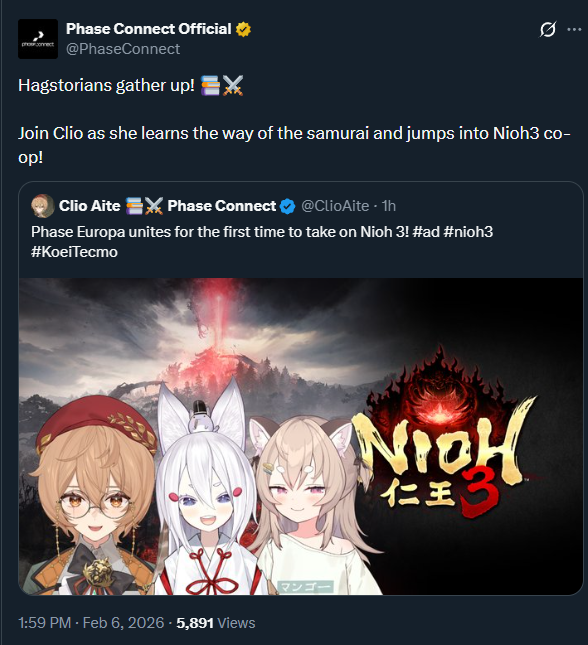Click the gold verified badge of Phase Connect
Viewport: 588px width, 645px height.
pos(244,29)
